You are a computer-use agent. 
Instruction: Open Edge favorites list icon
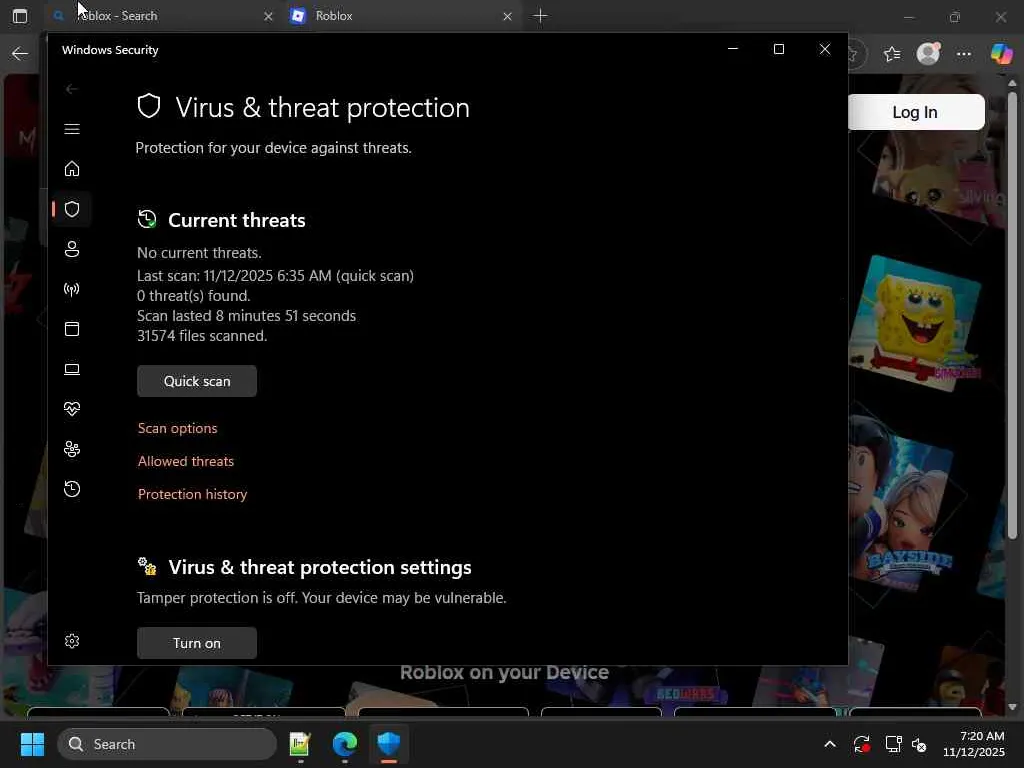pyautogui.click(x=892, y=54)
